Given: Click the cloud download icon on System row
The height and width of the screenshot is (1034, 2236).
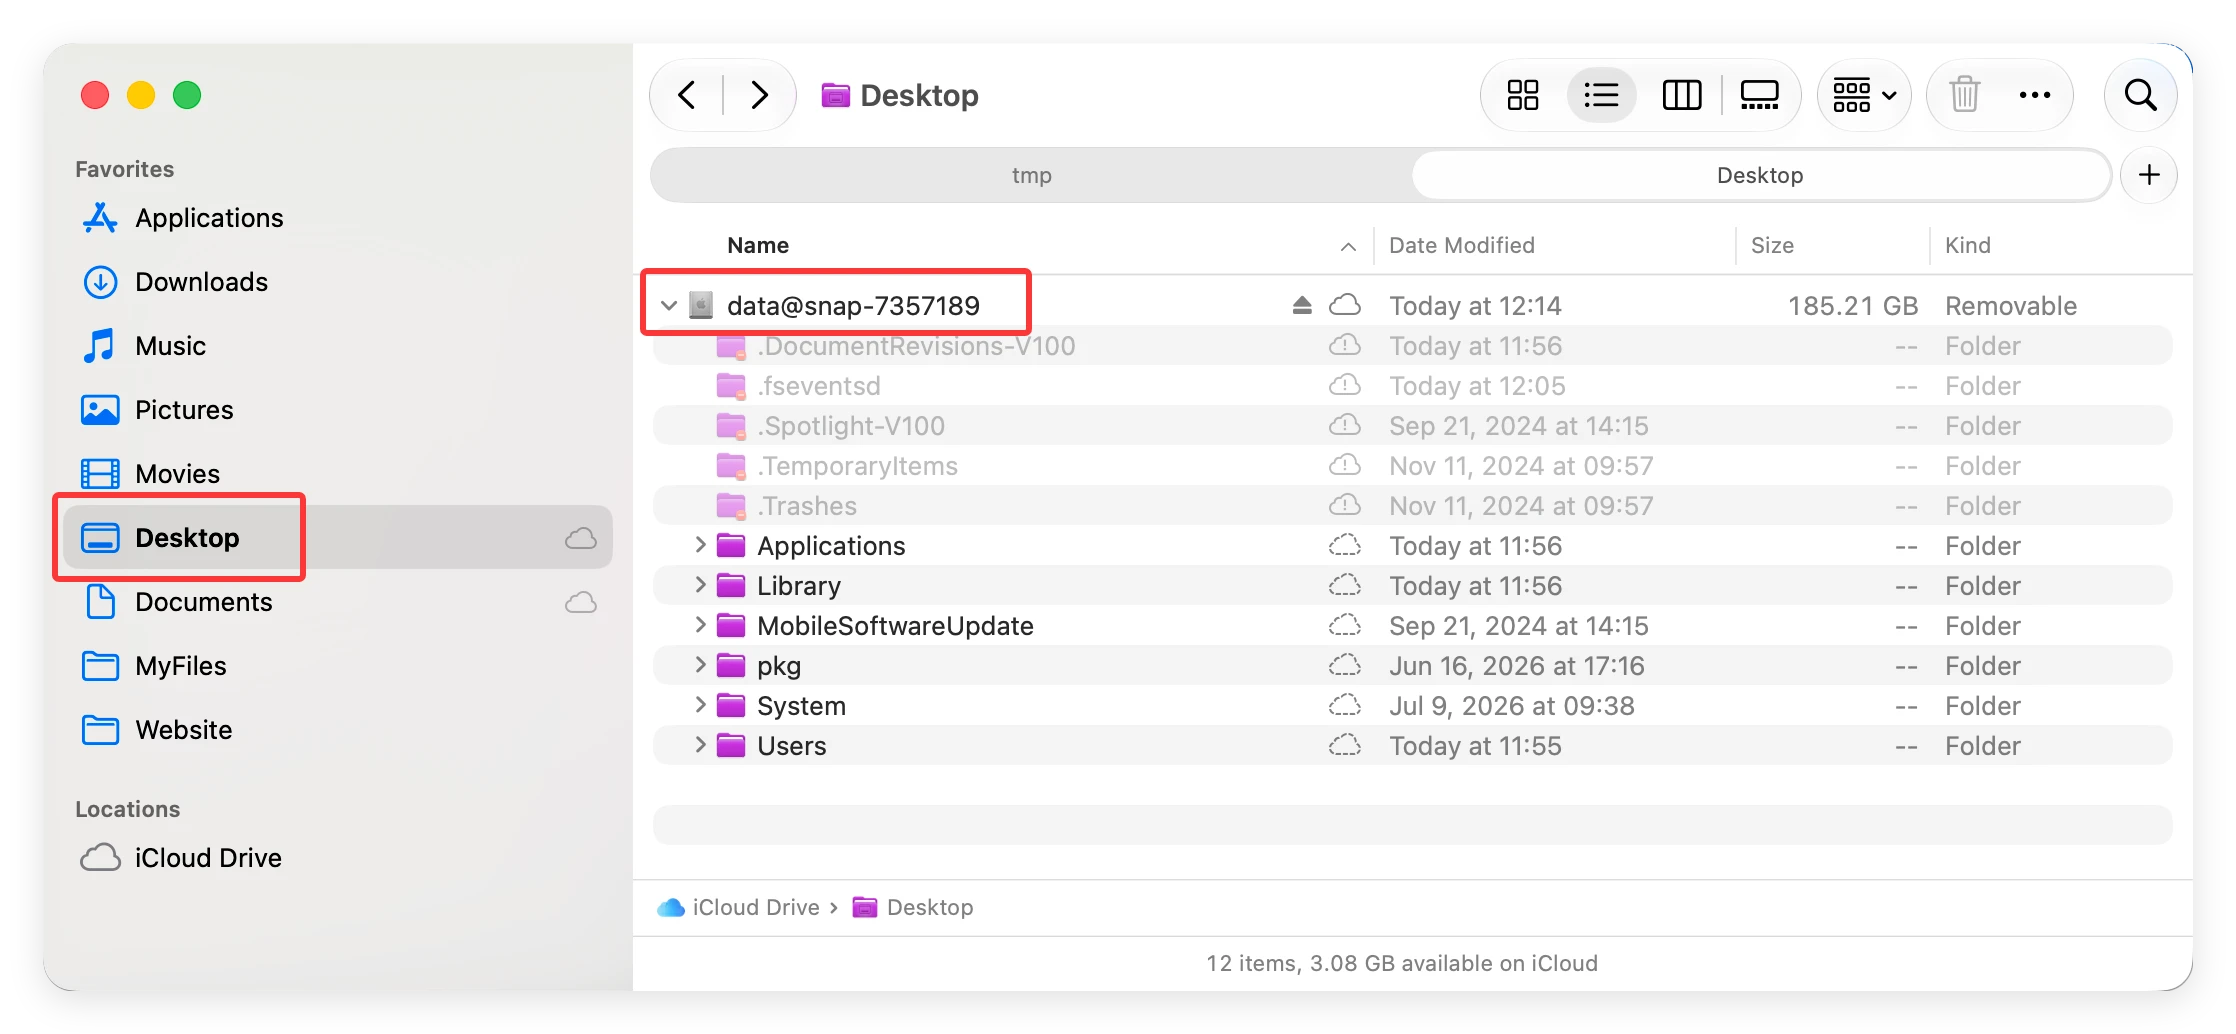Looking at the screenshot, I should 1345,705.
